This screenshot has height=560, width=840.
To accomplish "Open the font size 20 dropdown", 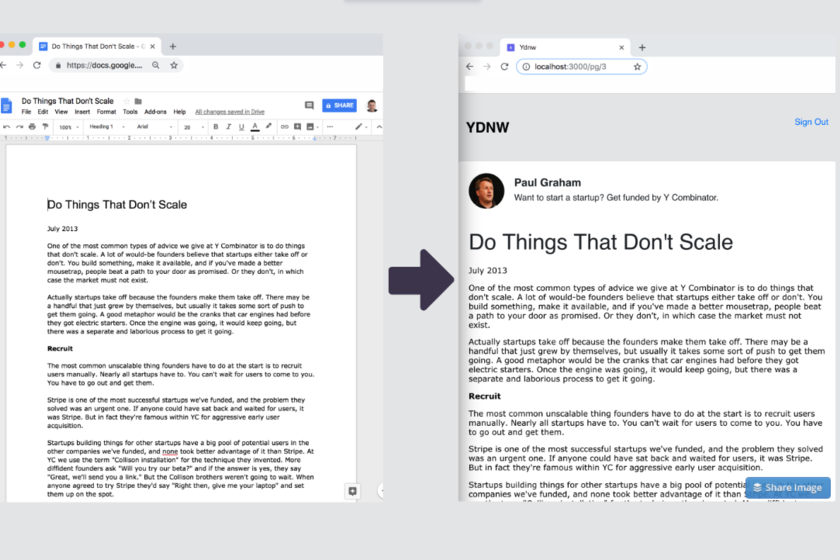I will (x=194, y=127).
